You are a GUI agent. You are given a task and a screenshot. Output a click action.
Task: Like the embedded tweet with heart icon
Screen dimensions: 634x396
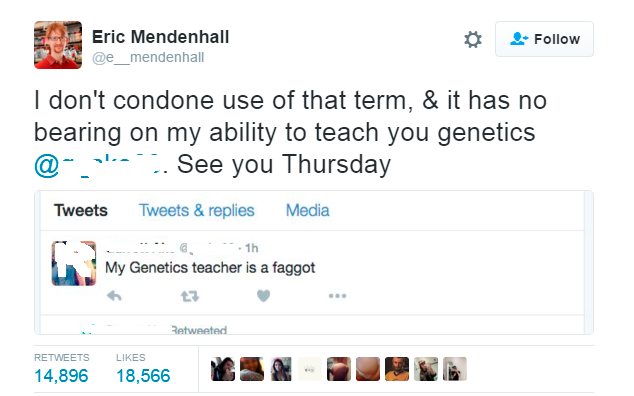pyautogui.click(x=263, y=296)
